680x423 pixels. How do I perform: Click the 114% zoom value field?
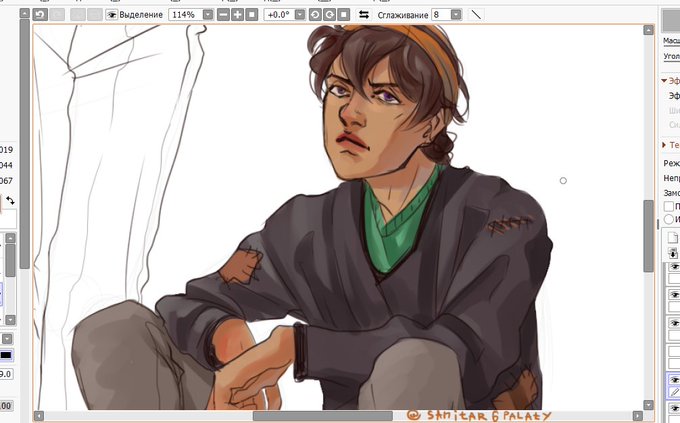point(186,15)
